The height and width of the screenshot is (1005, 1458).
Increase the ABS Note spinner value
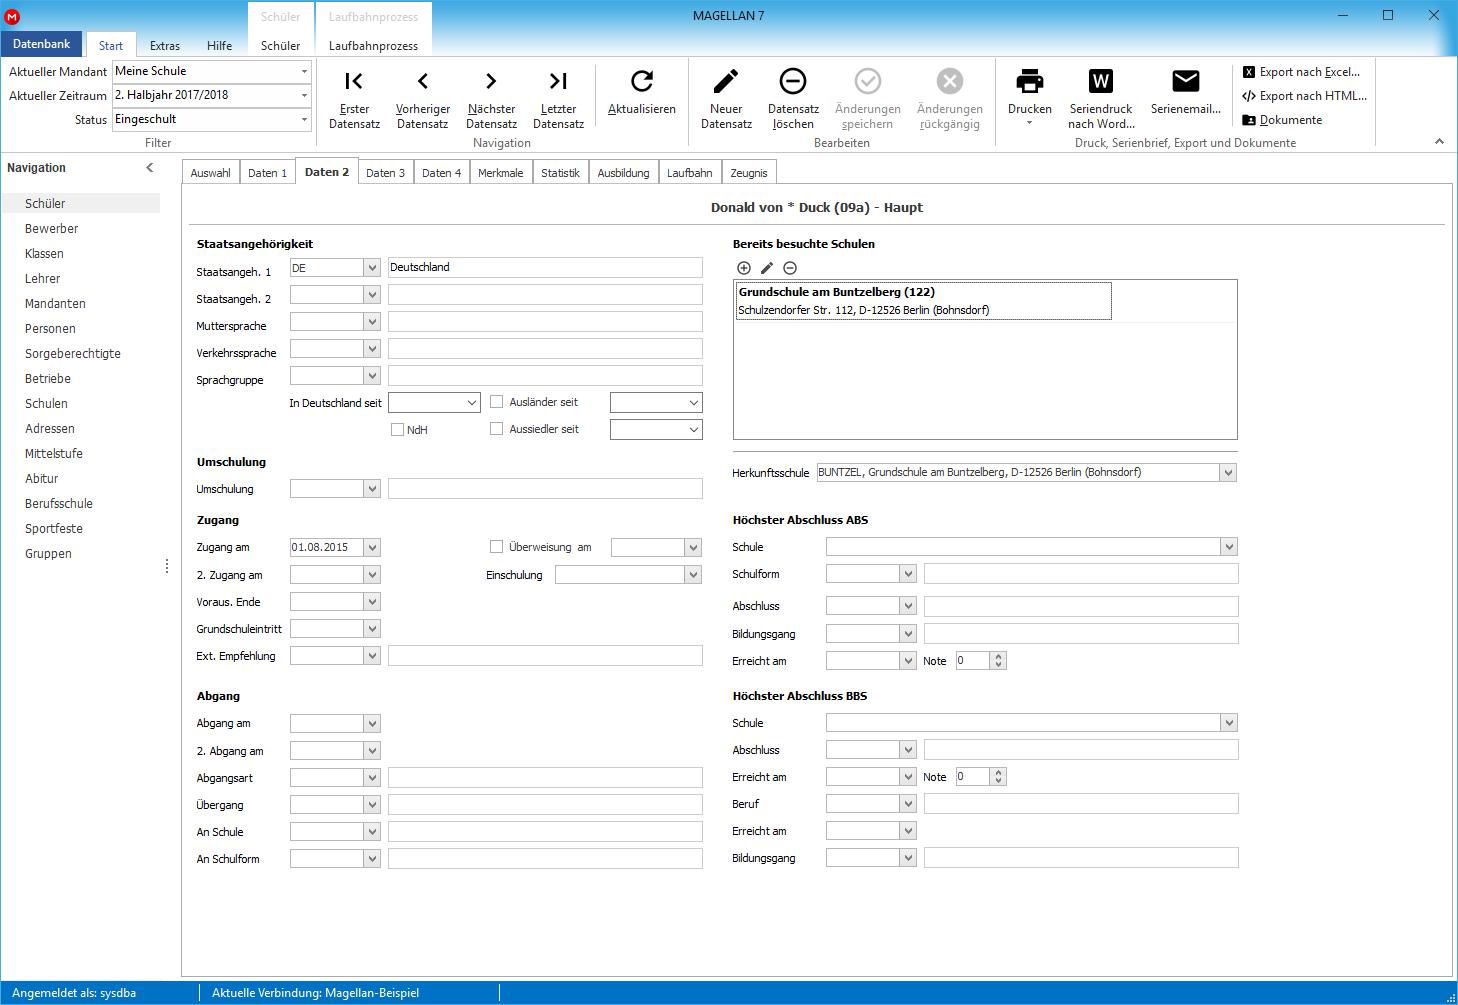(998, 657)
